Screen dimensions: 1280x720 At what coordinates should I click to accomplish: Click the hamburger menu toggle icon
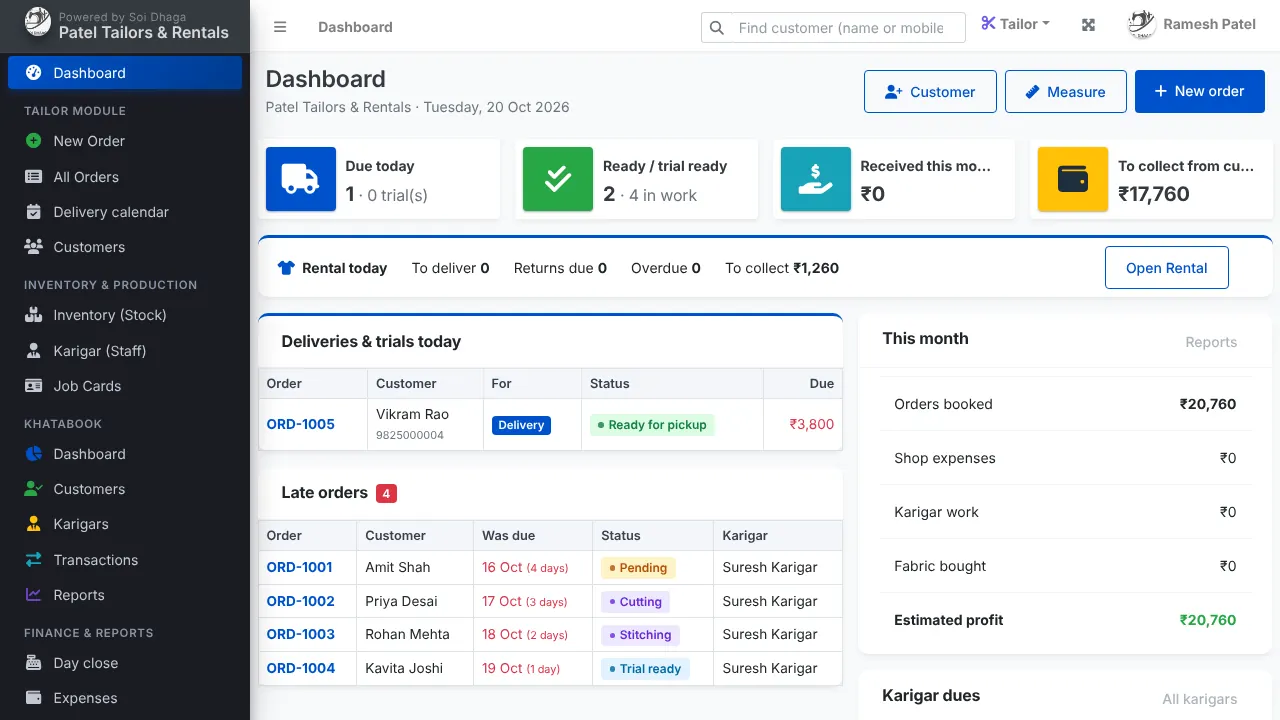[280, 27]
